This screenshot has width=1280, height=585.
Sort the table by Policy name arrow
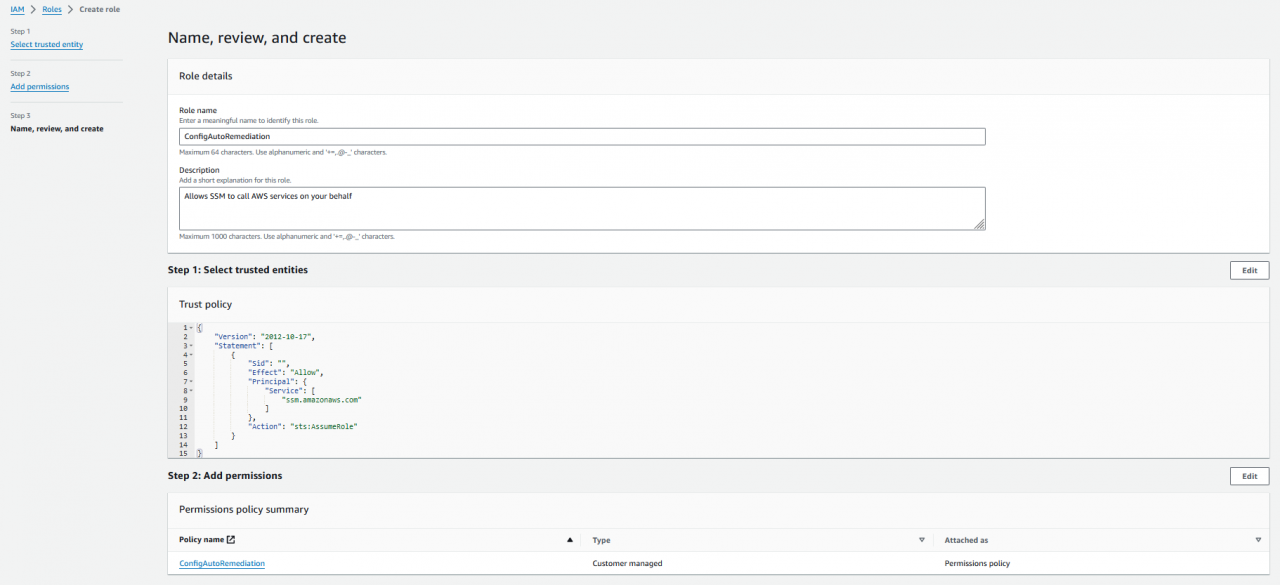point(570,540)
